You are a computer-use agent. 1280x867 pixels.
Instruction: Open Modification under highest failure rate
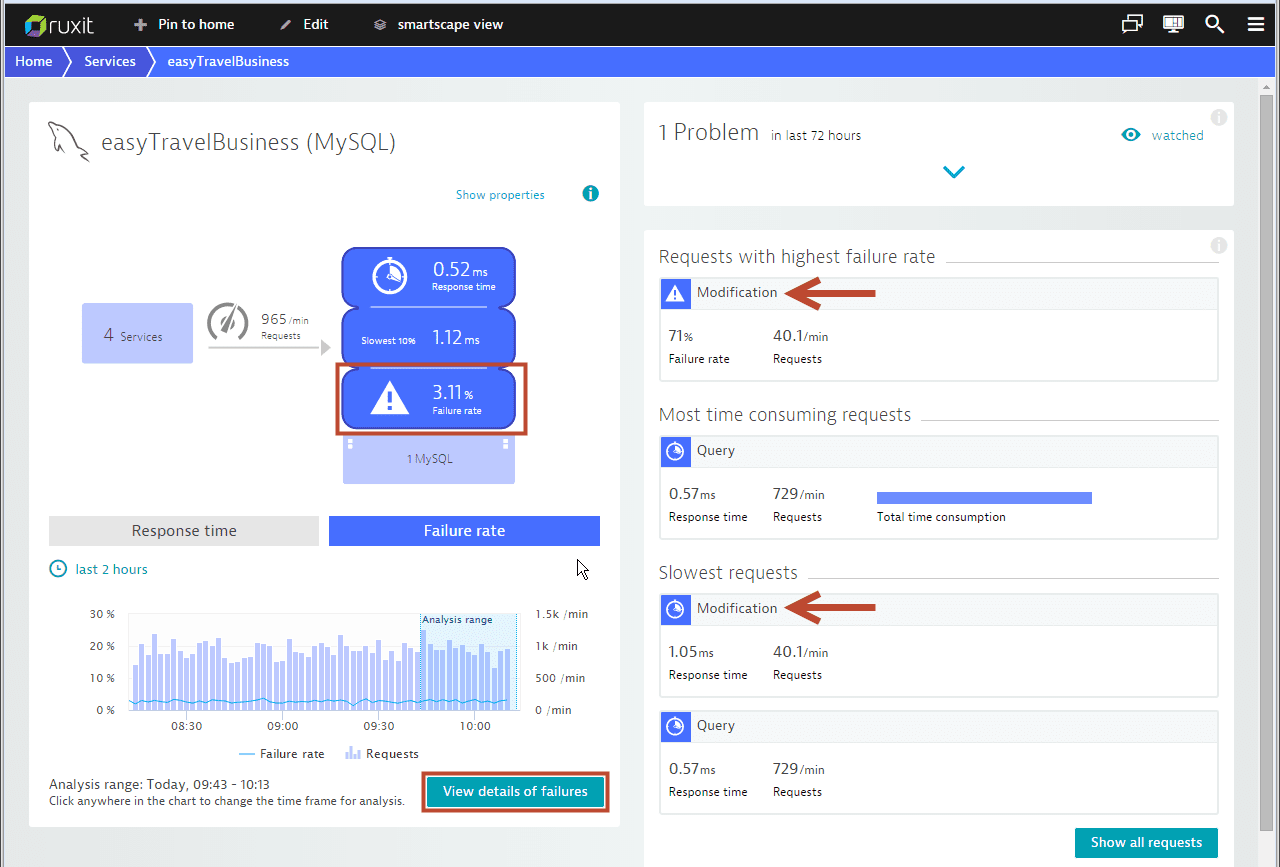point(737,292)
